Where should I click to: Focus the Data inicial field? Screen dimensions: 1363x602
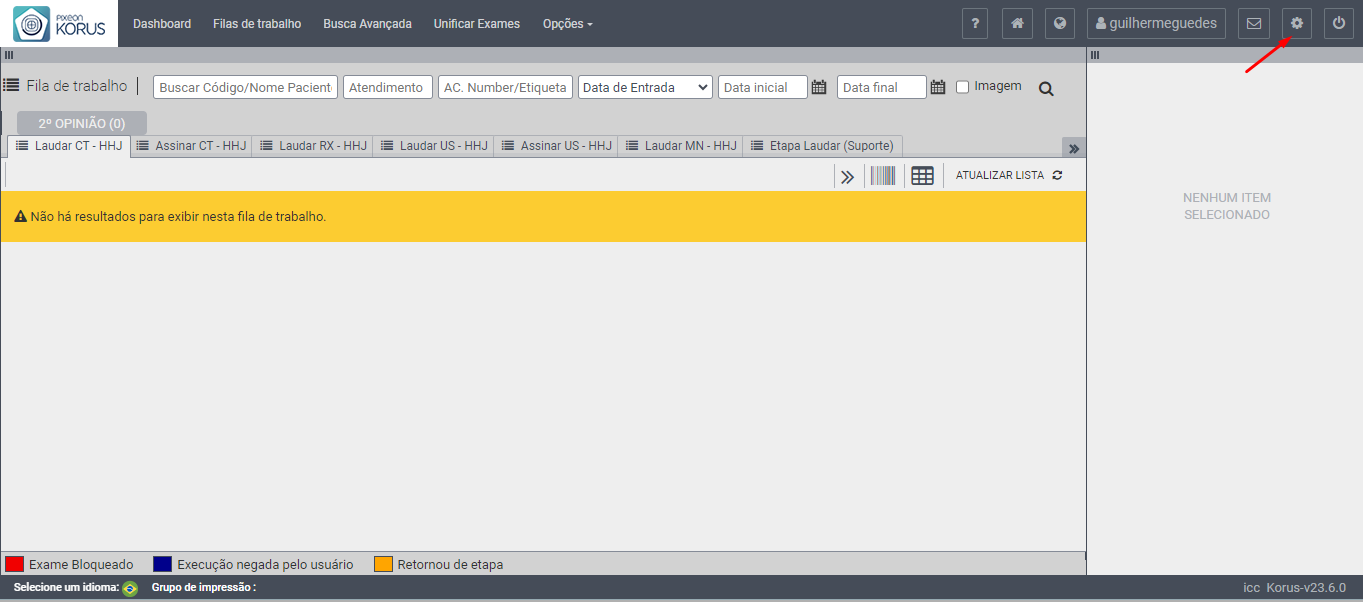(762, 87)
